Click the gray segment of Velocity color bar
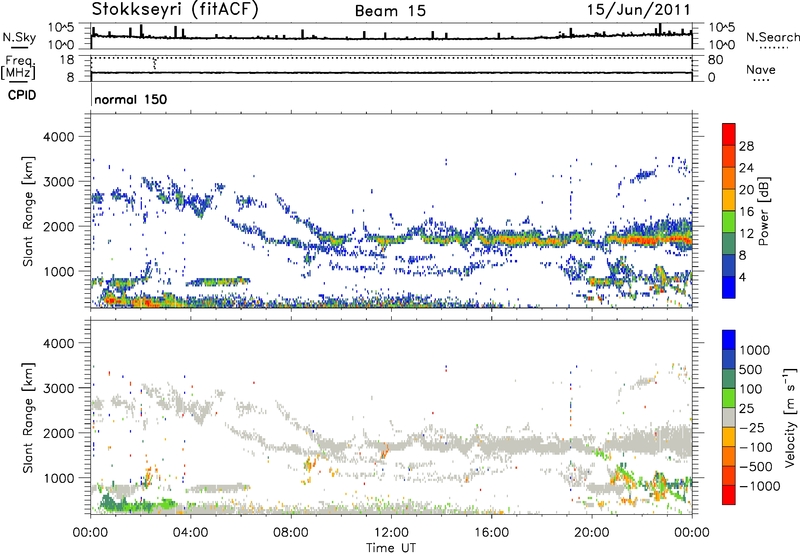Viewport: 800px width, 554px height. point(729,418)
